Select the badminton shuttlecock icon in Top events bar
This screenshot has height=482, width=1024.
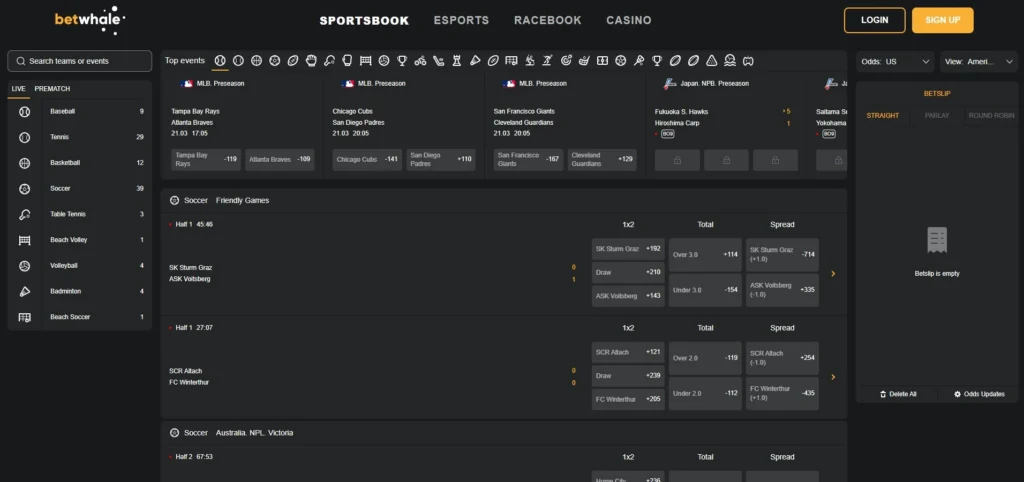(475, 61)
